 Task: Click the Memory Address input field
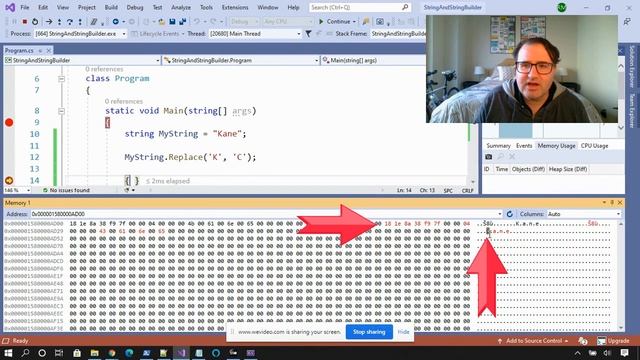[265, 214]
